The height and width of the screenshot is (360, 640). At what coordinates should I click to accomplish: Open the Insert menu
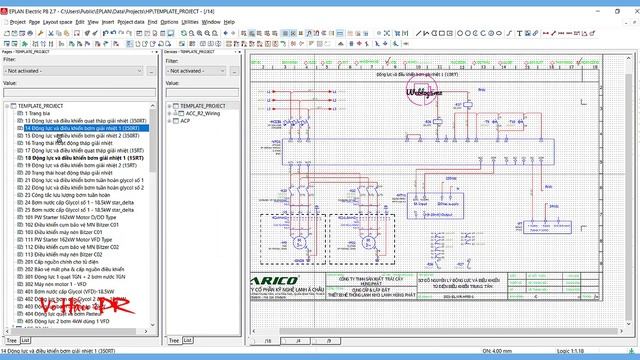pyautogui.click(x=108, y=22)
